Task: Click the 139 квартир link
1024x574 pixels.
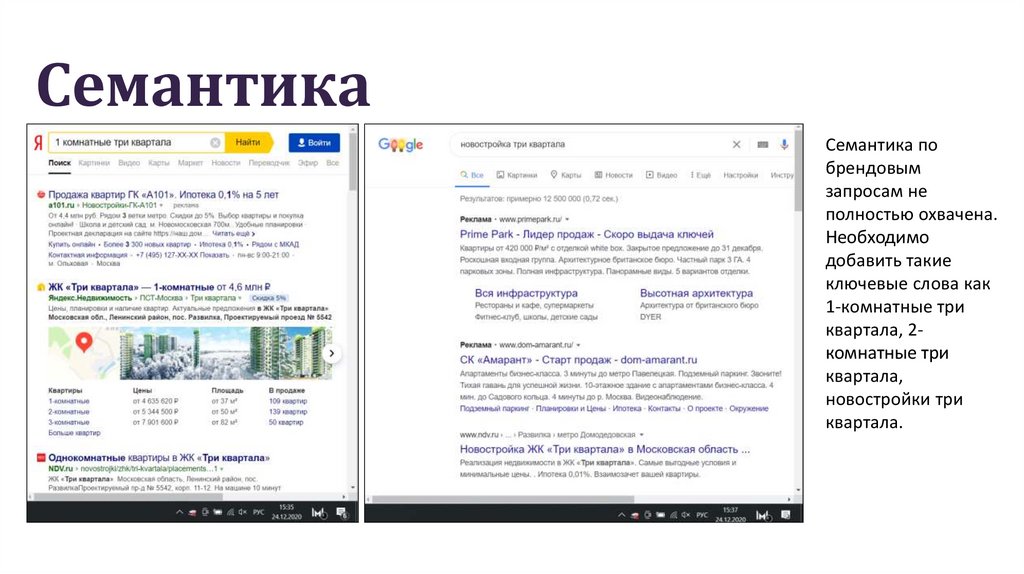Action: 288,411
